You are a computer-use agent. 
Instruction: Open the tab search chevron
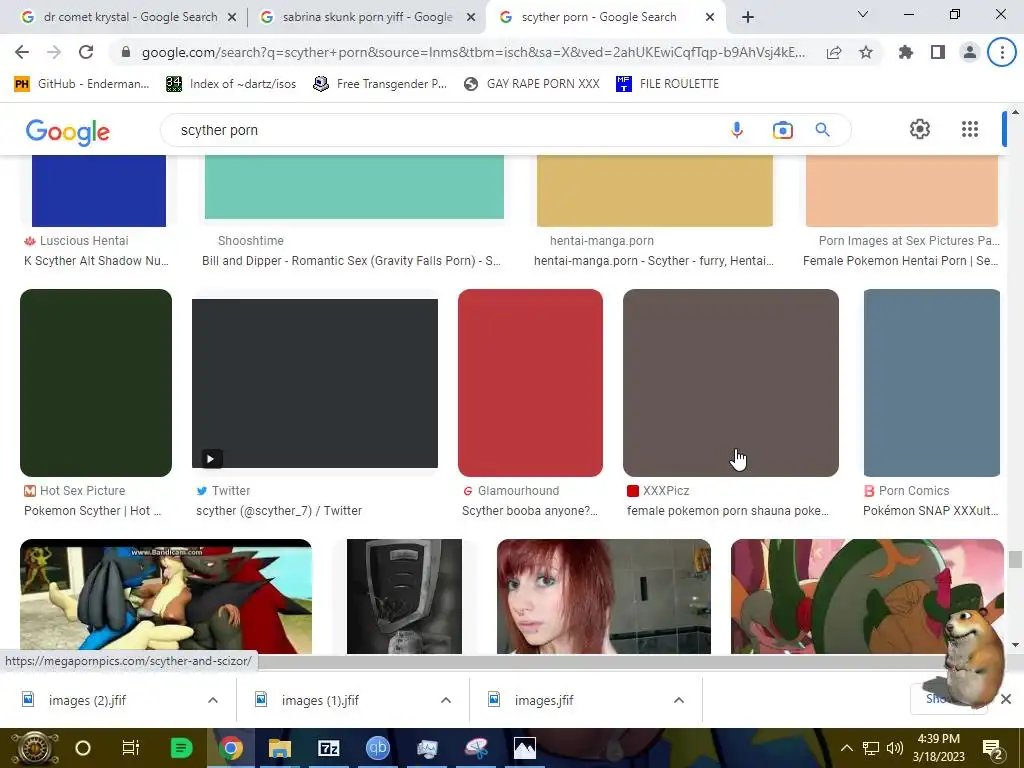point(863,14)
